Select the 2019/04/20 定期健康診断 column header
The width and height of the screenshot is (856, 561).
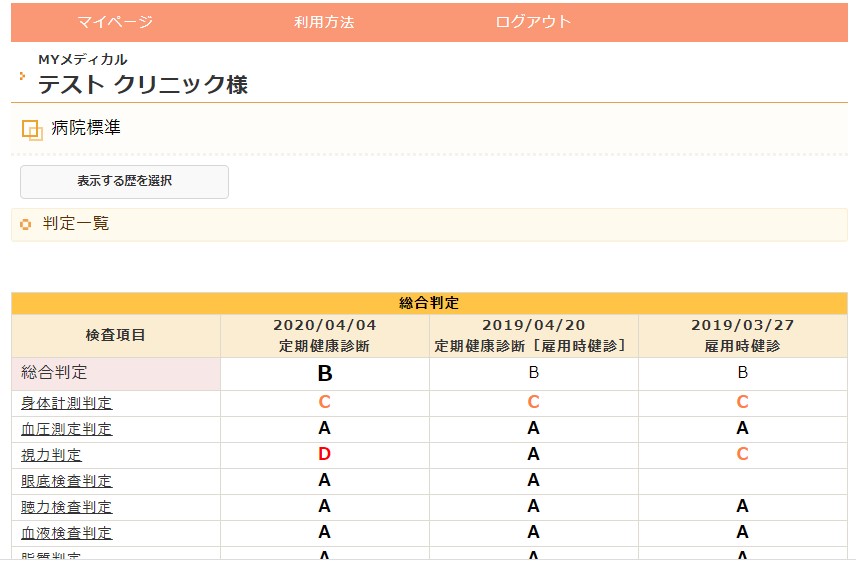[534, 336]
